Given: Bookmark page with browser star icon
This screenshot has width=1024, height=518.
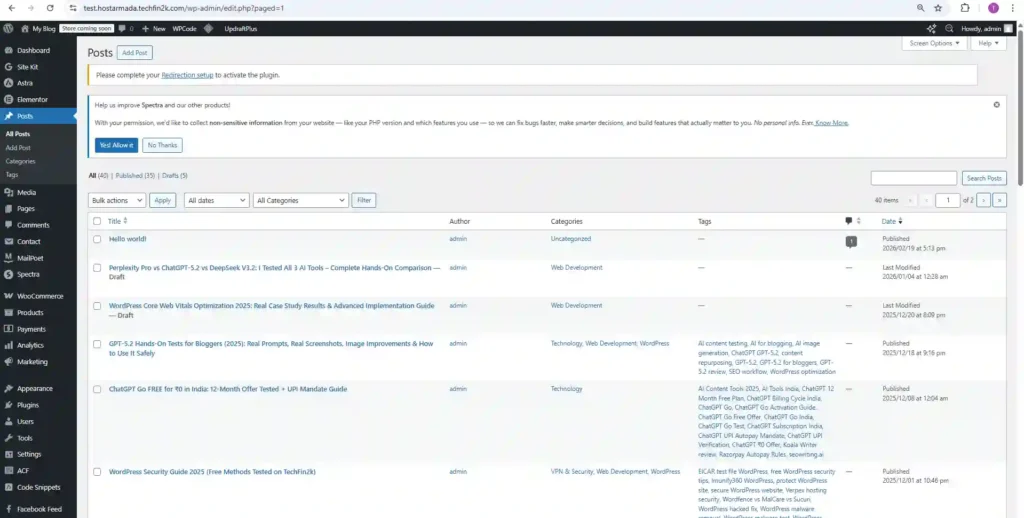Looking at the screenshot, I should click(938, 8).
